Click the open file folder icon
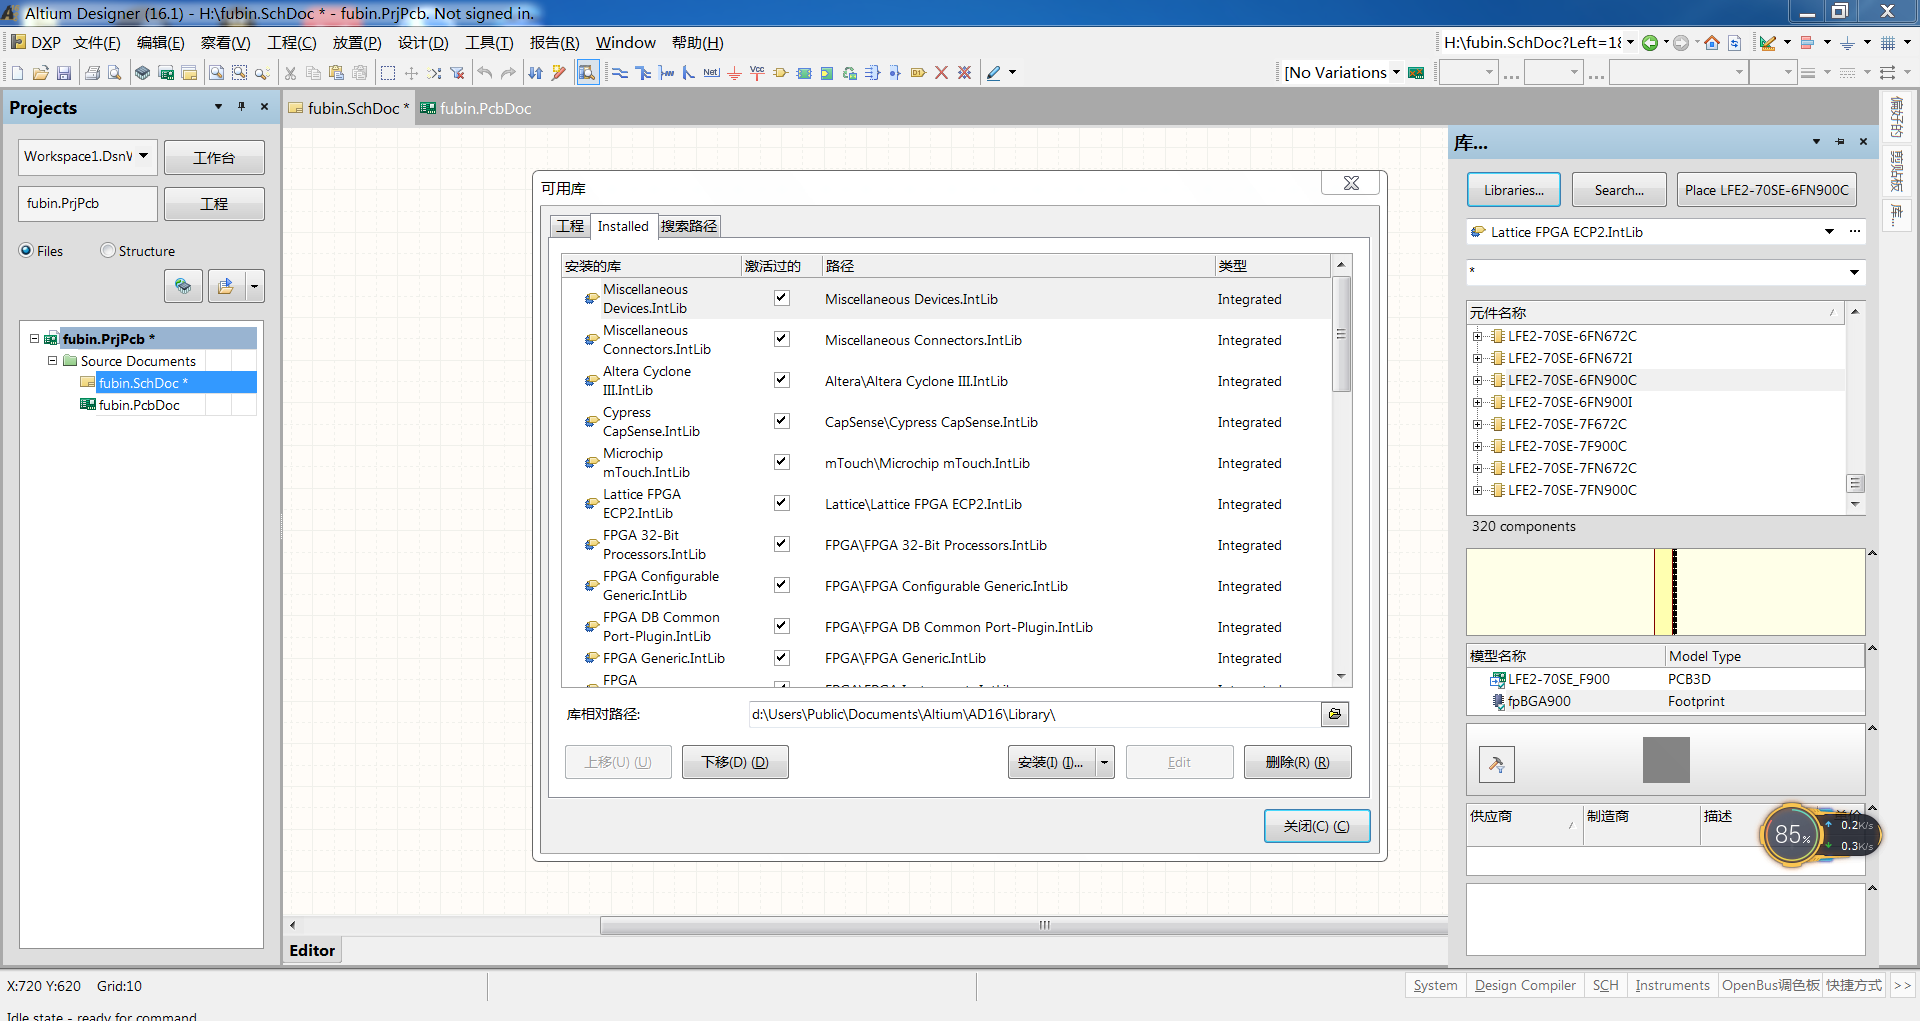Image resolution: width=1920 pixels, height=1021 pixels. pyautogui.click(x=41, y=73)
